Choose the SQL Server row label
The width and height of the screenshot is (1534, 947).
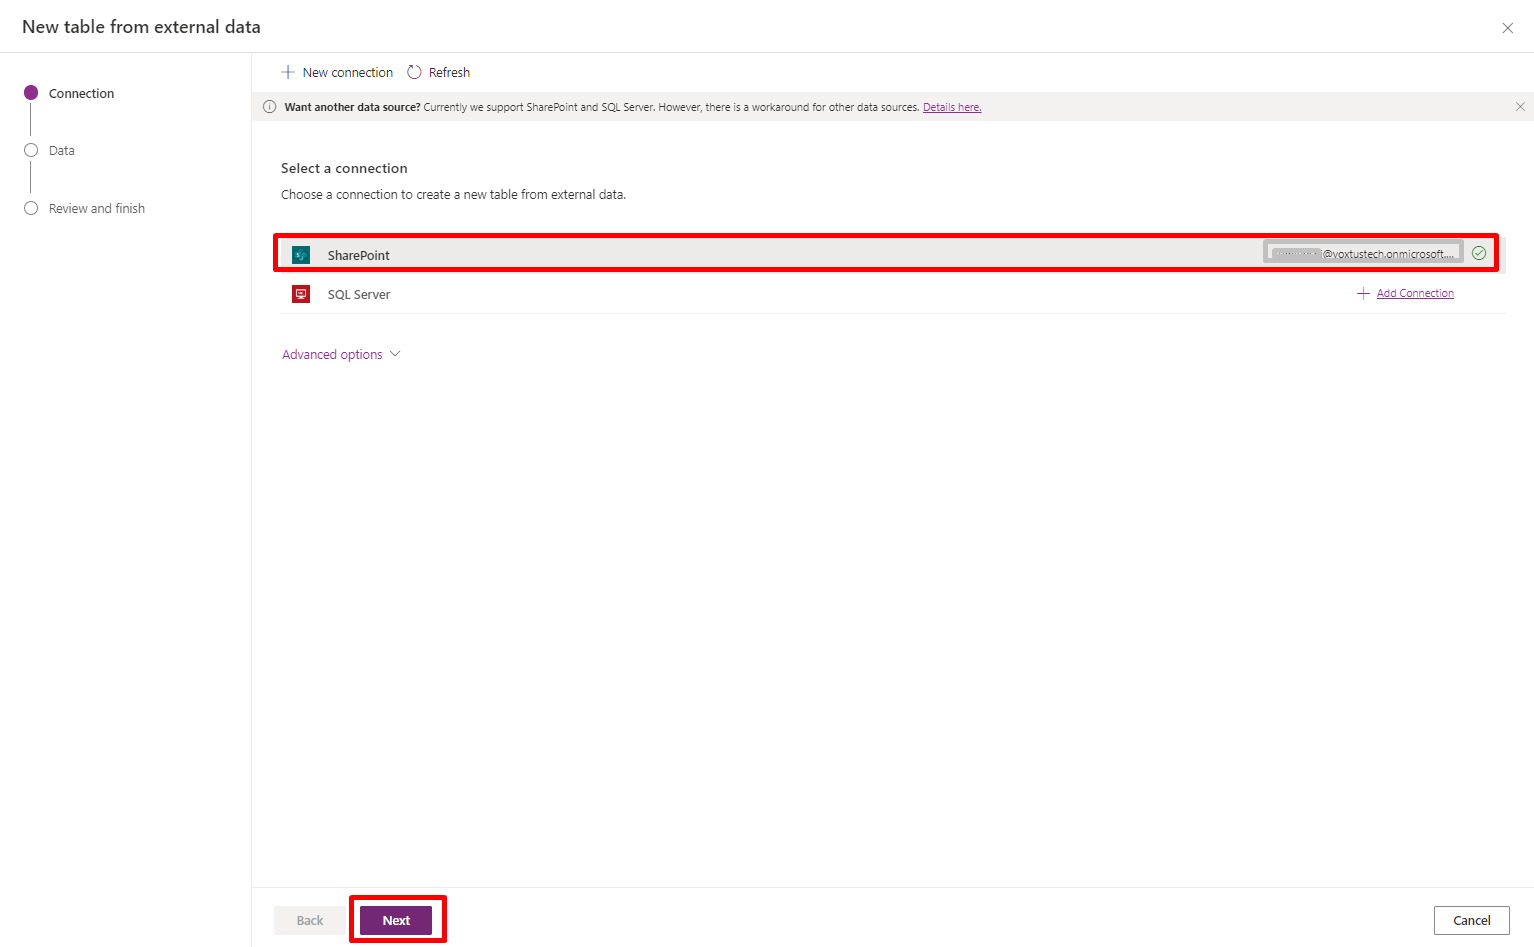(x=359, y=294)
